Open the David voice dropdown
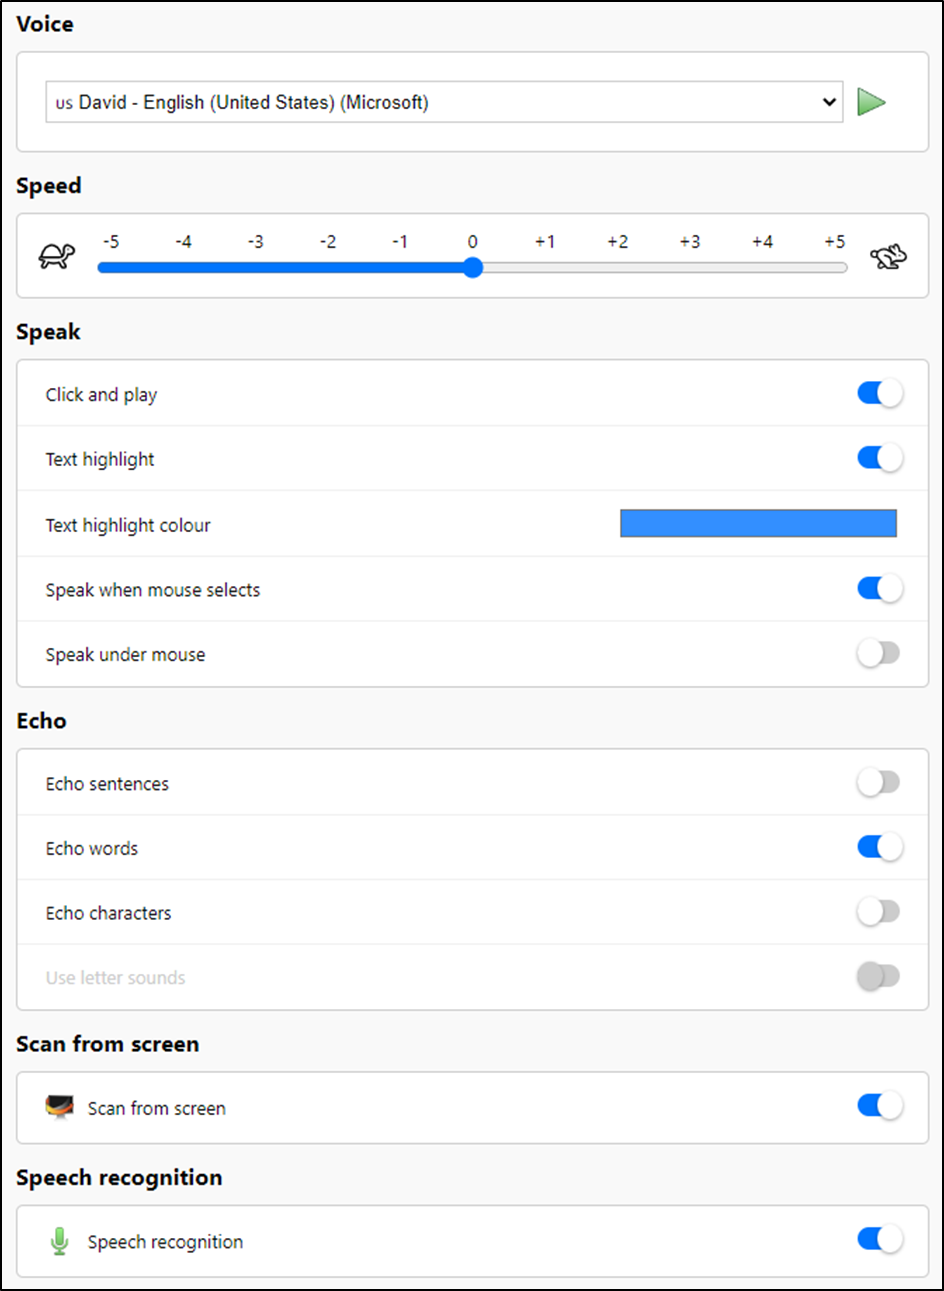Screen dimensions: 944x1291 pyautogui.click(x=444, y=102)
